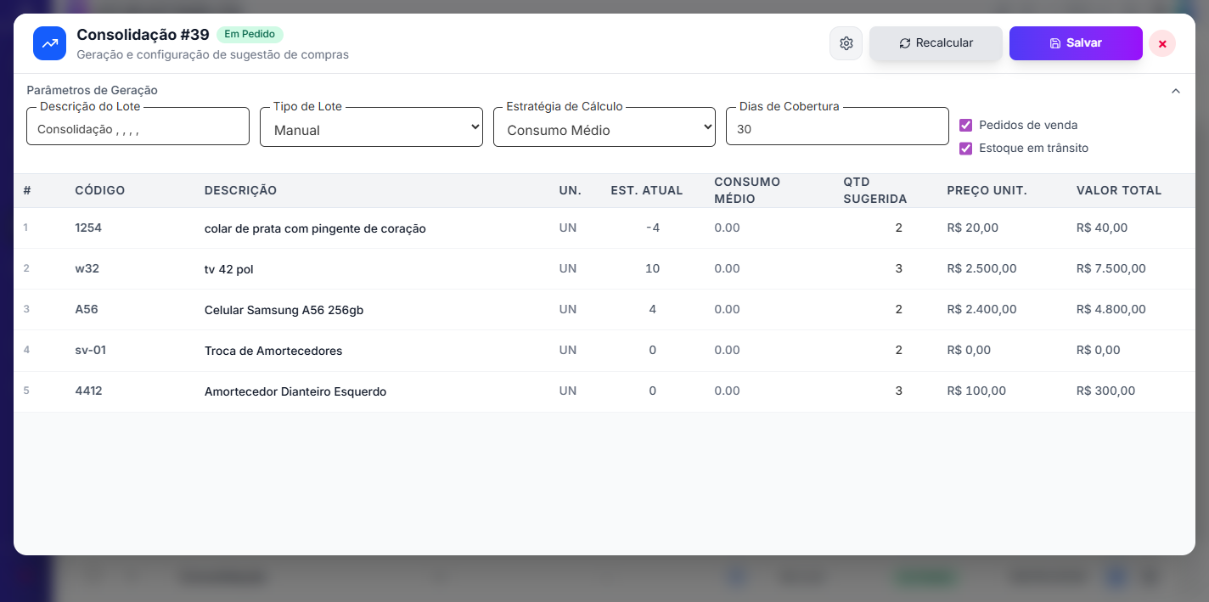This screenshot has height=602, width=1209.
Task: Click the UN. column header
Action: (x=570, y=190)
